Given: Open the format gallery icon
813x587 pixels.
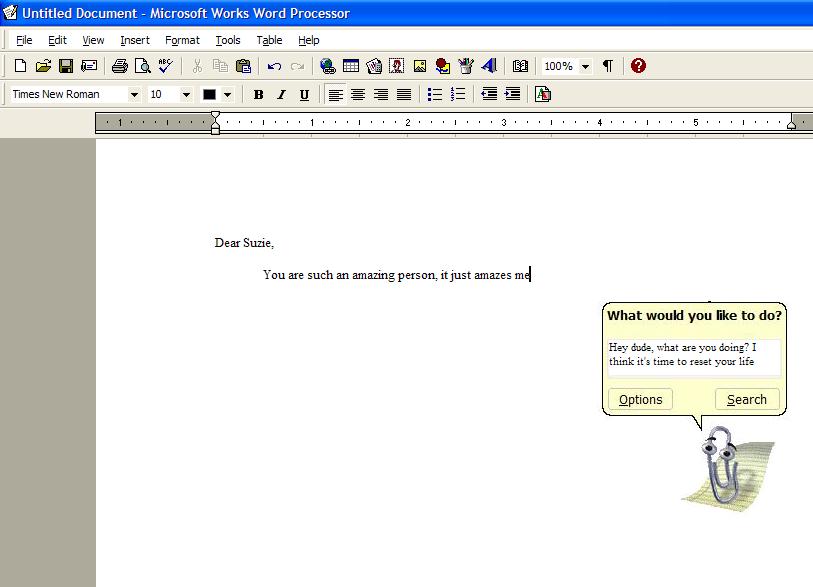Looking at the screenshot, I should (543, 94).
